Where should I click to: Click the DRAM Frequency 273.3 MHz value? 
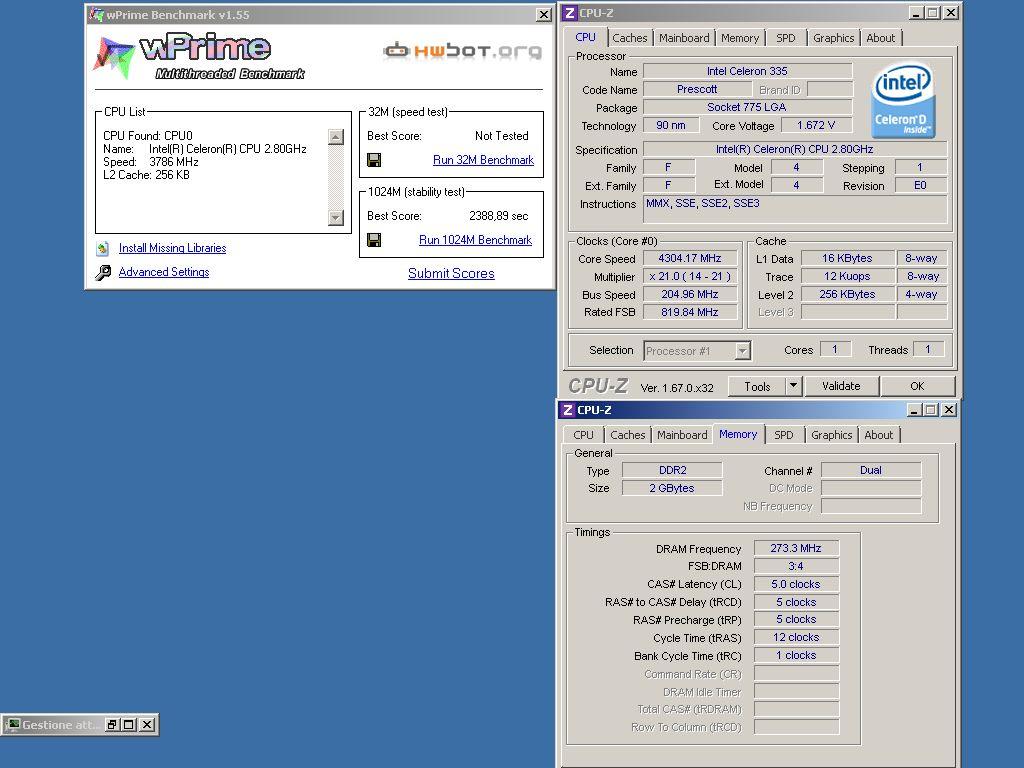[x=796, y=549]
